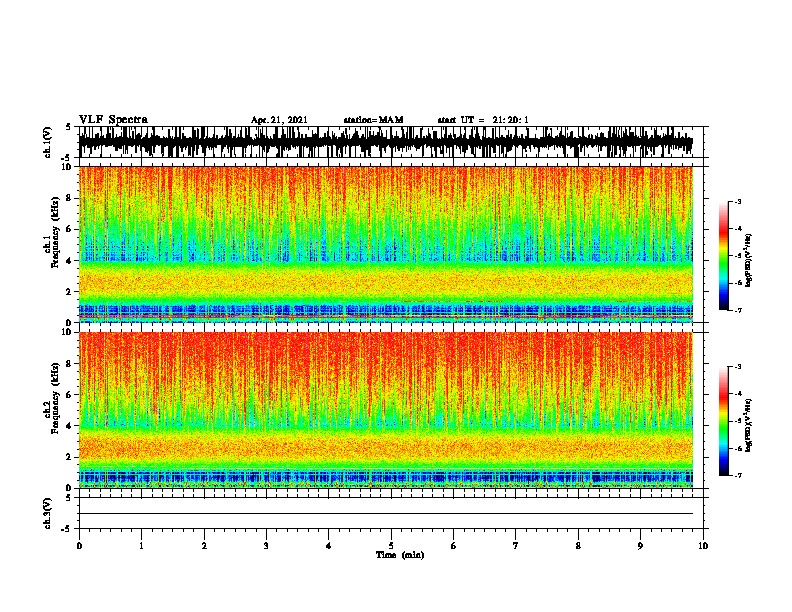Click the time axis tick label "0"
The height and width of the screenshot is (612, 792).
79,546
